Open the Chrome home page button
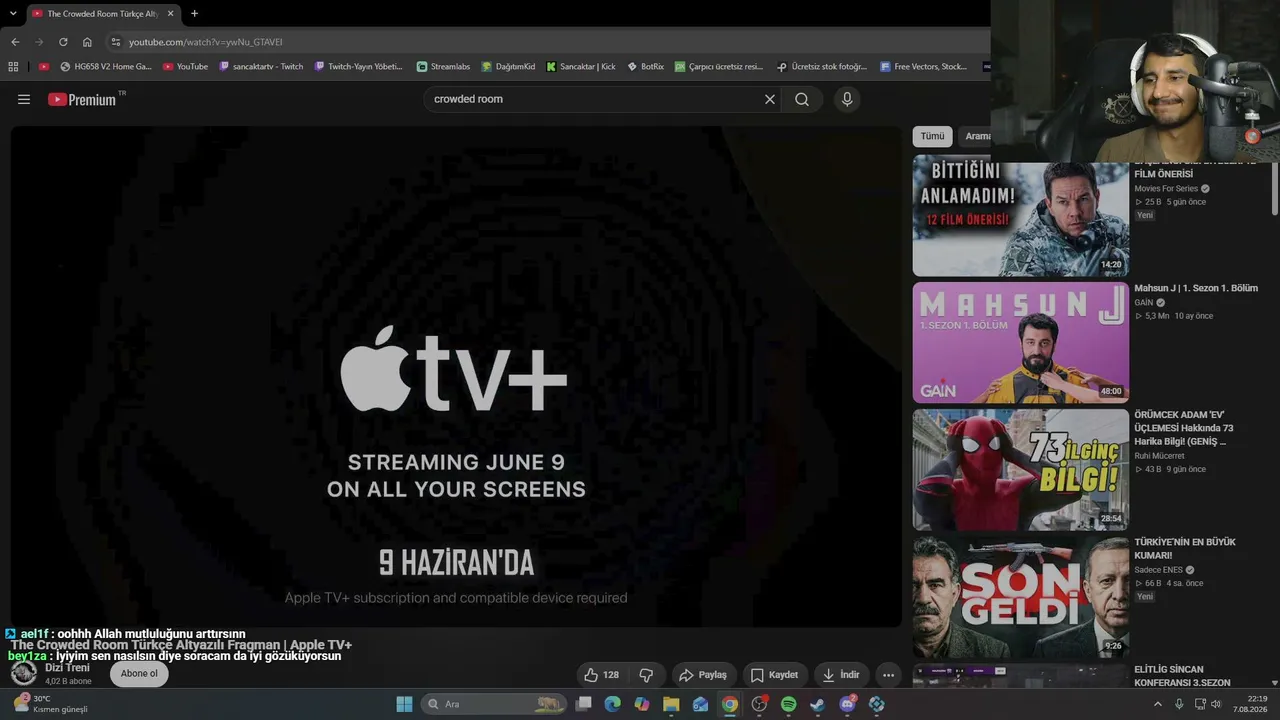This screenshot has width=1280, height=720. coord(87,42)
